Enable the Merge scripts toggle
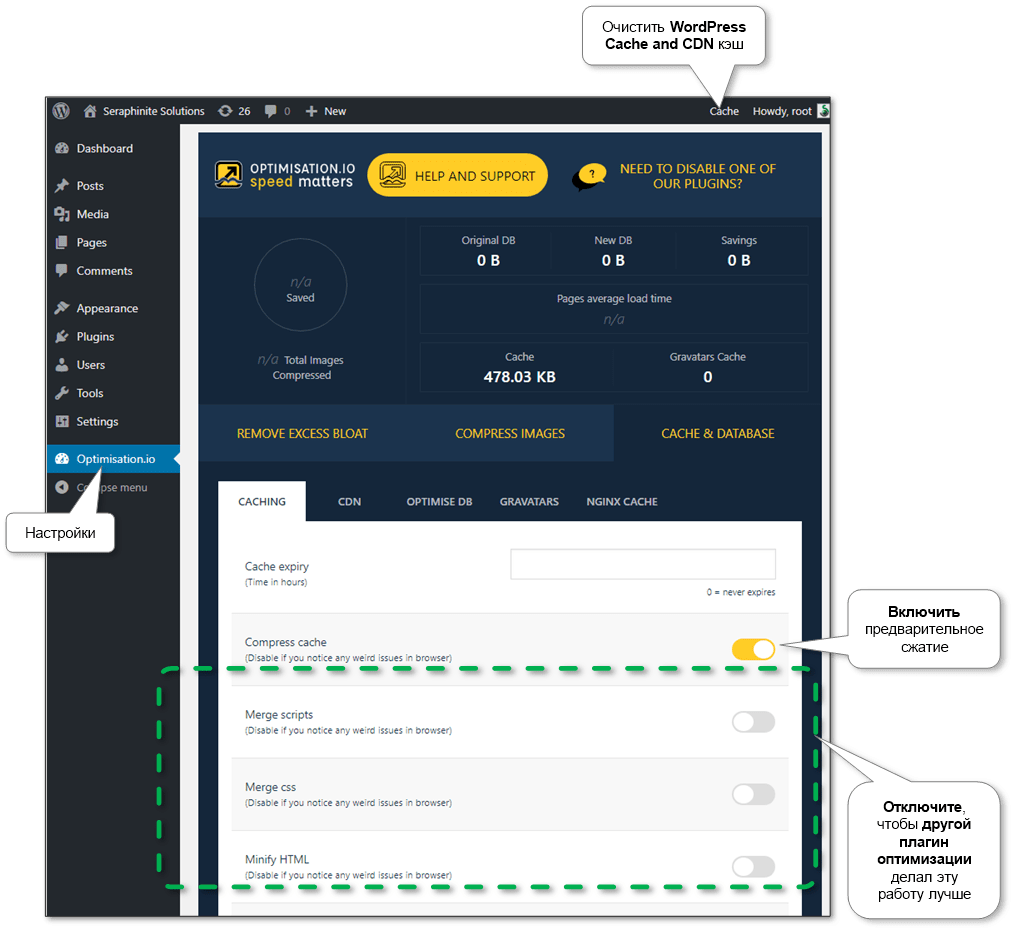The image size is (1012, 931). 753,722
